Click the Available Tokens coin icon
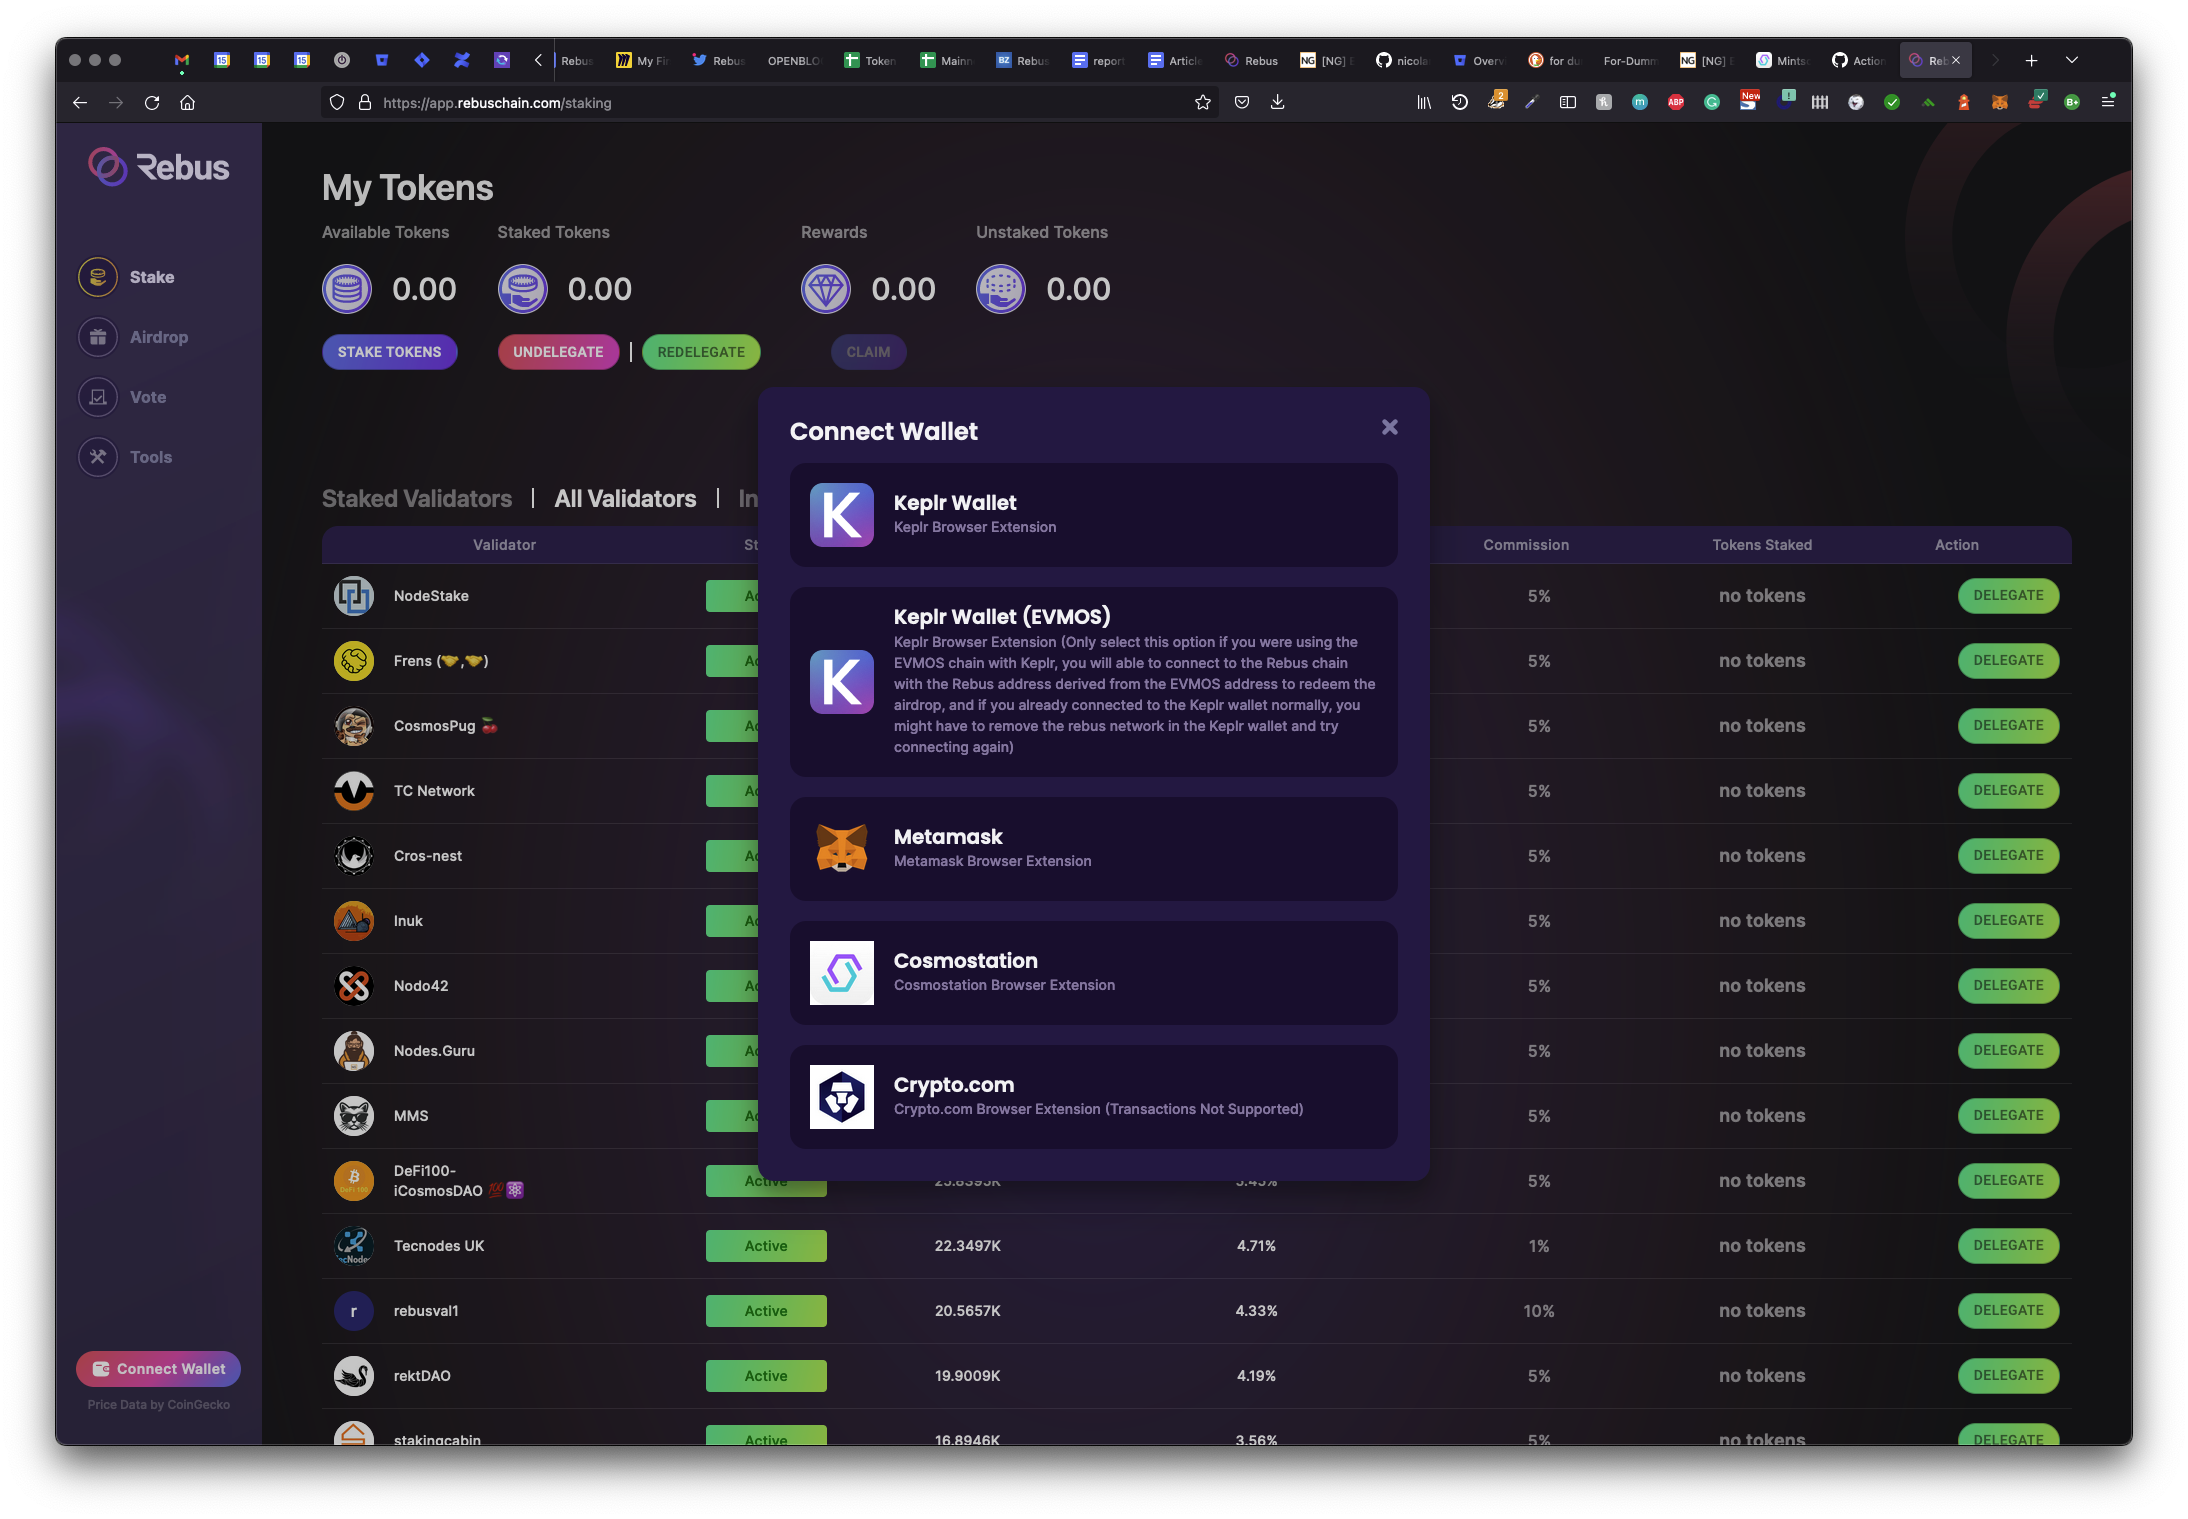 (x=347, y=289)
